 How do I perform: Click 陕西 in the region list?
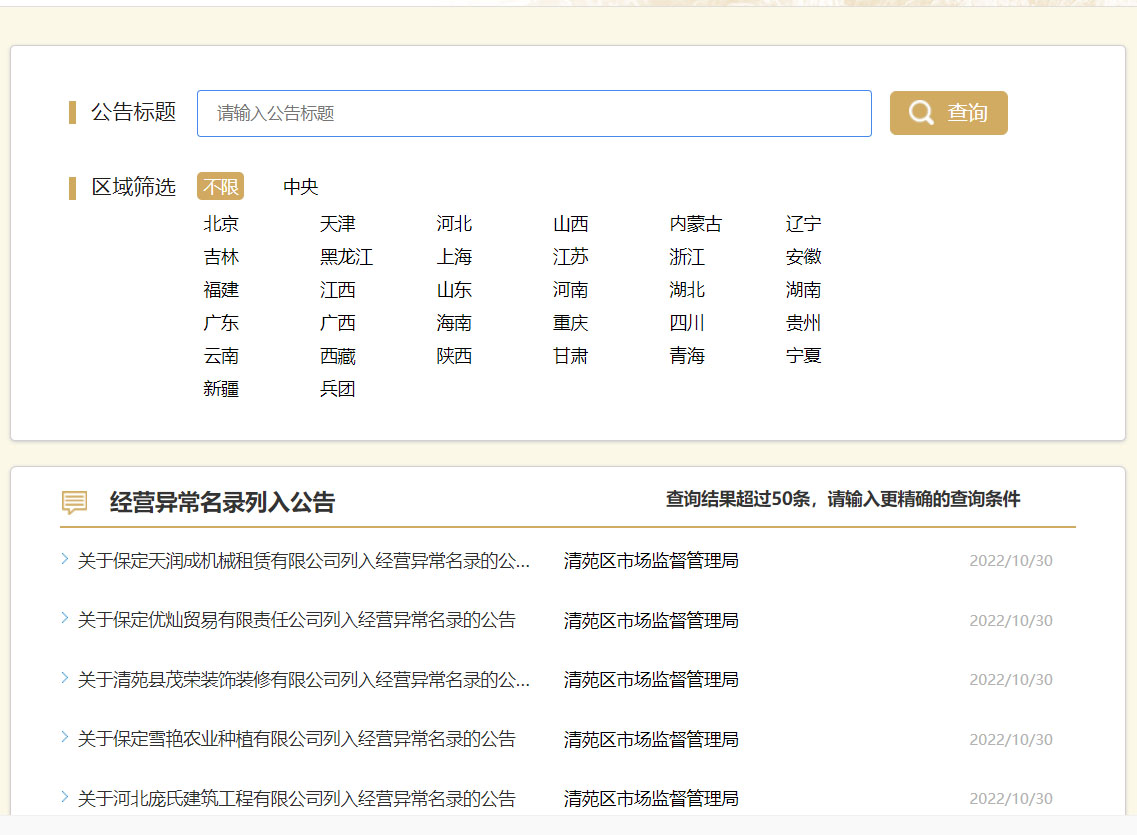point(455,356)
